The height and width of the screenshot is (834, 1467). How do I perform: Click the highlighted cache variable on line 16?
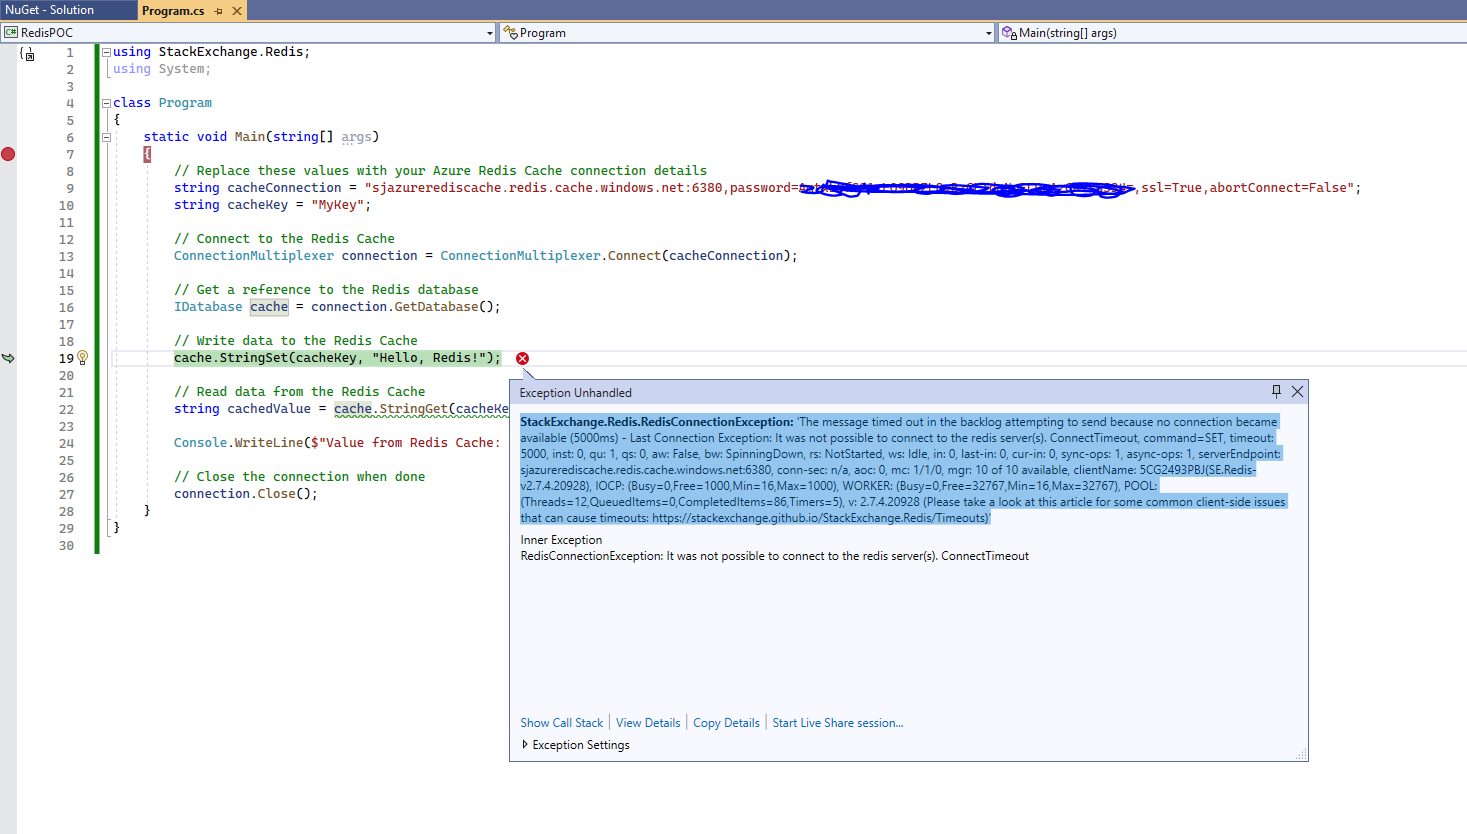click(269, 307)
